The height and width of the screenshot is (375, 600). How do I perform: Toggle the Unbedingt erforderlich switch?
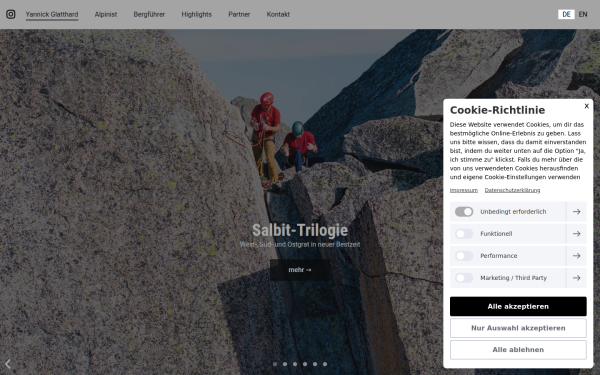coord(464,212)
